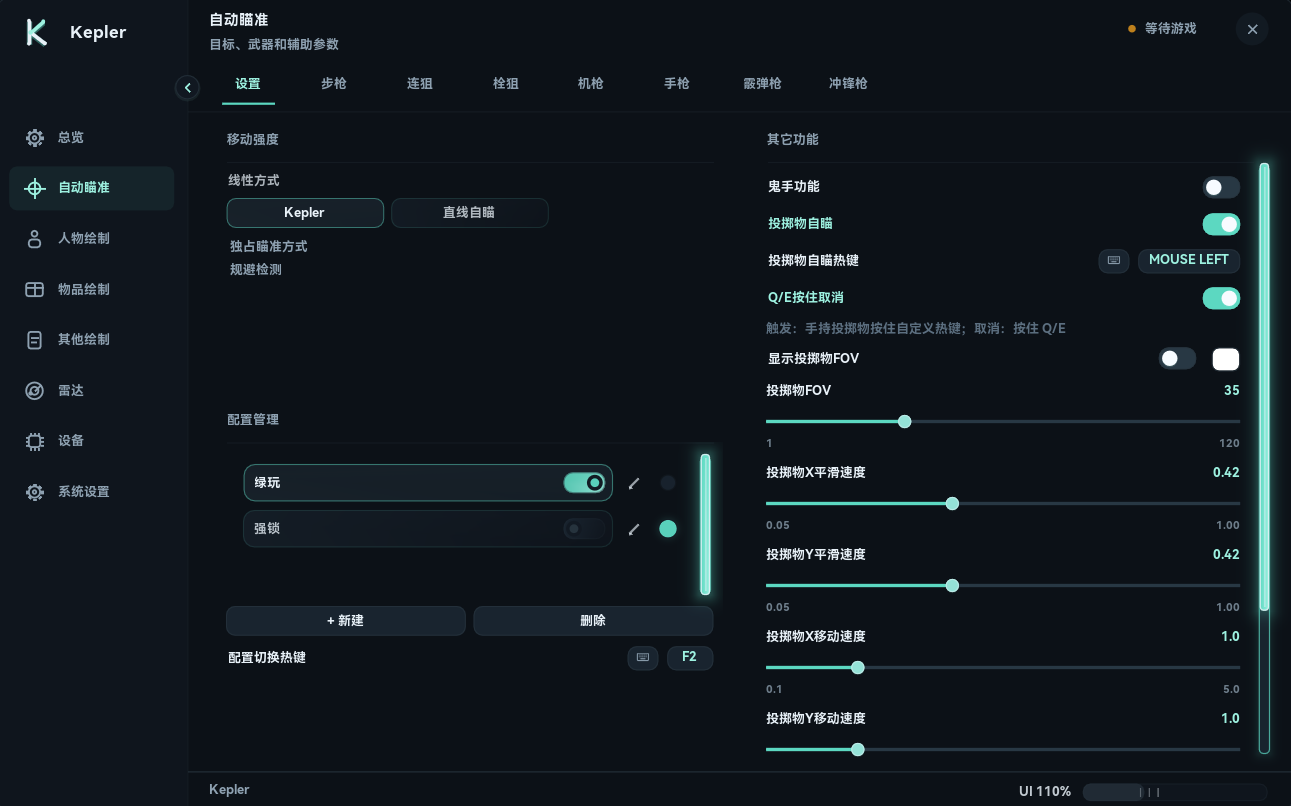Click the 其他绘制 document icon
Screen dimensions: 1291x806
[x=35, y=340]
